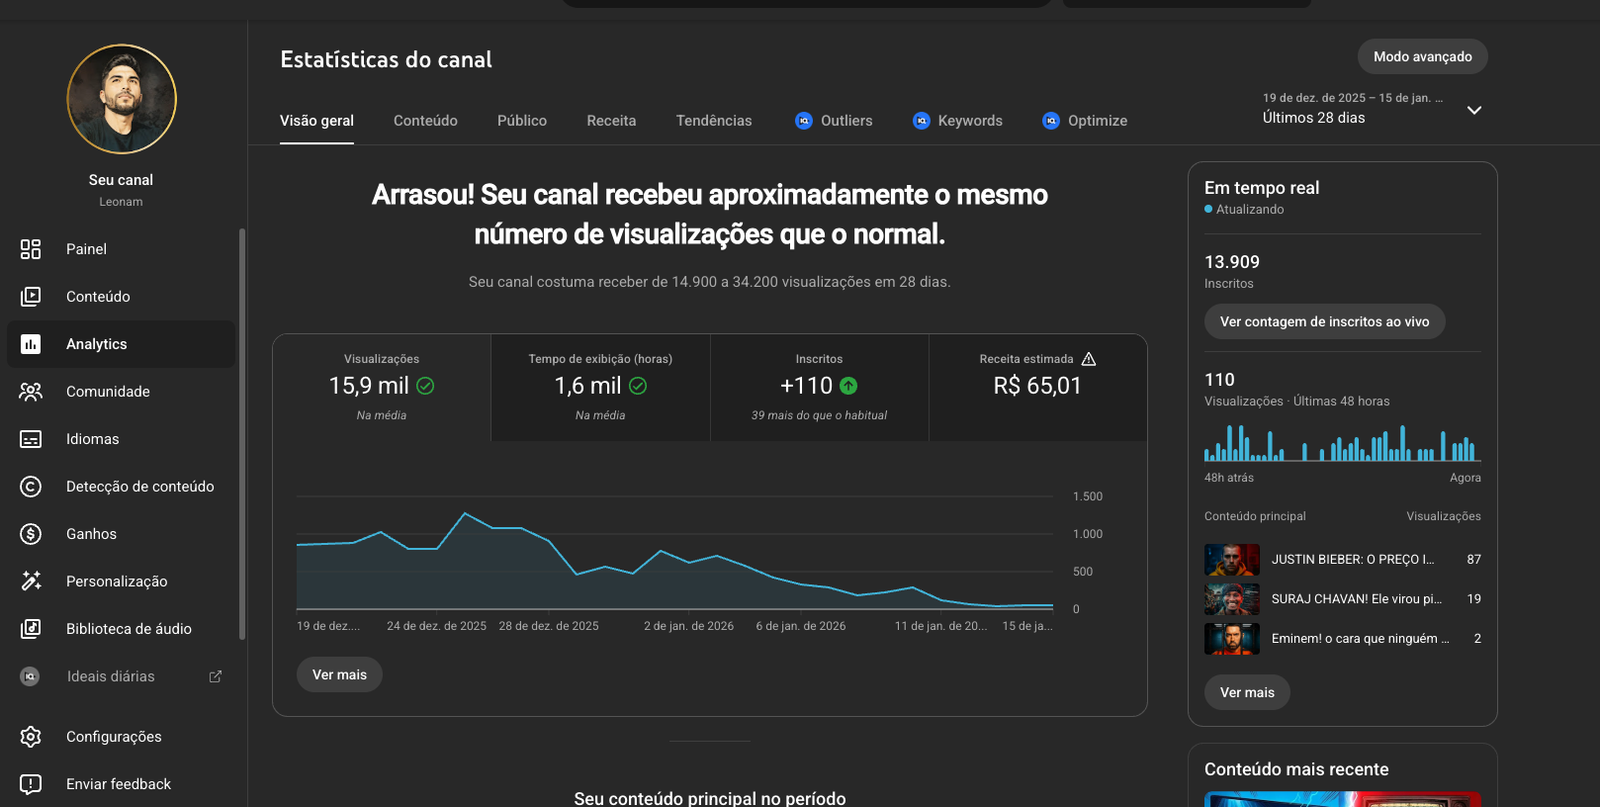Expand the date range dropdown chevron
Image resolution: width=1600 pixels, height=807 pixels.
pos(1474,110)
